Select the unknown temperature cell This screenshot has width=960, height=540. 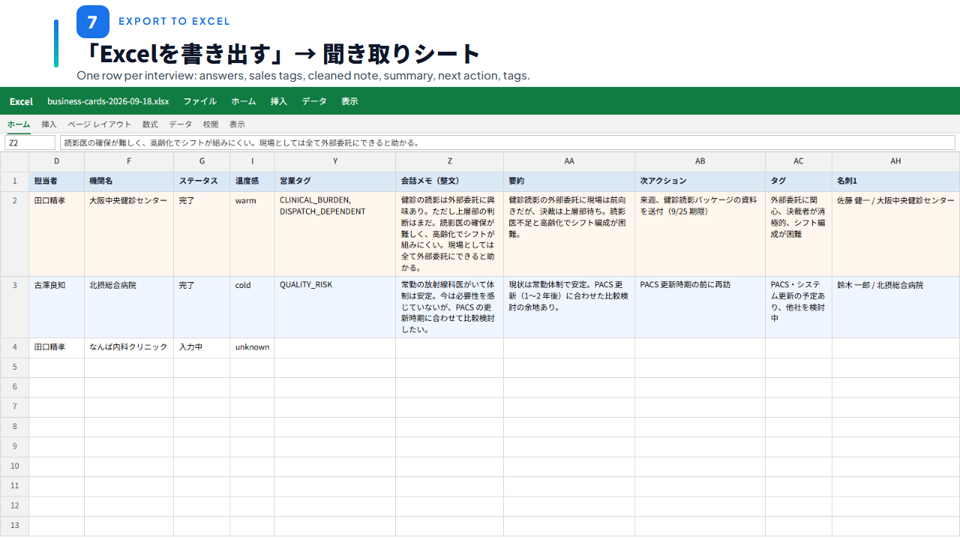point(252,347)
